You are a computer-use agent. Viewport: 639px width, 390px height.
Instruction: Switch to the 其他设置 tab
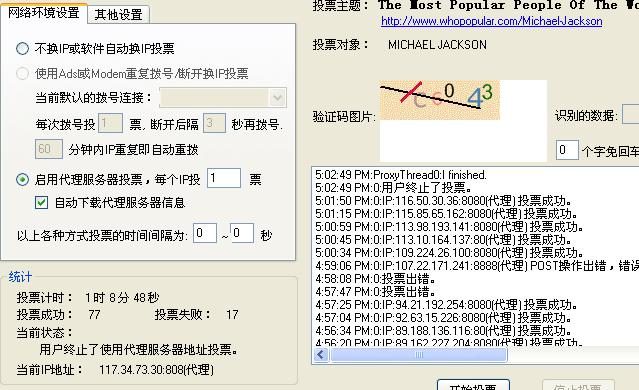pyautogui.click(x=118, y=15)
